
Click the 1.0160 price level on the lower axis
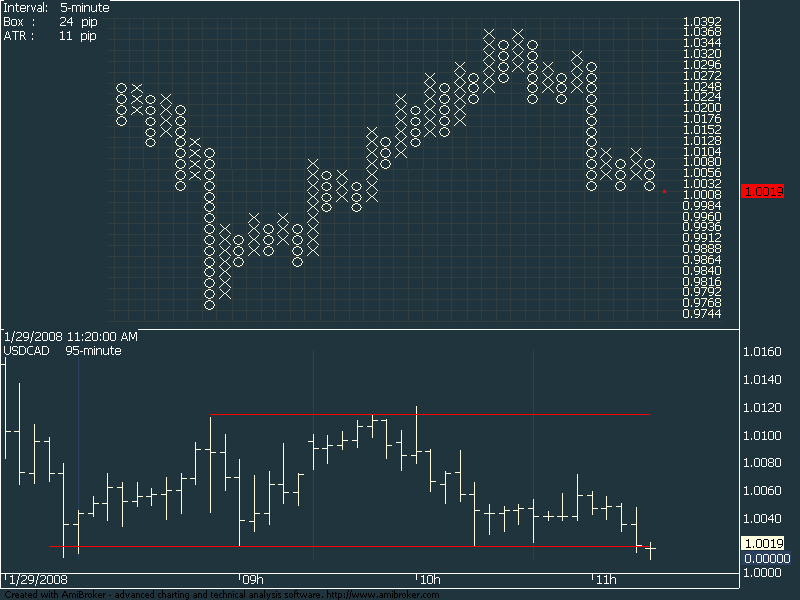[x=762, y=352]
